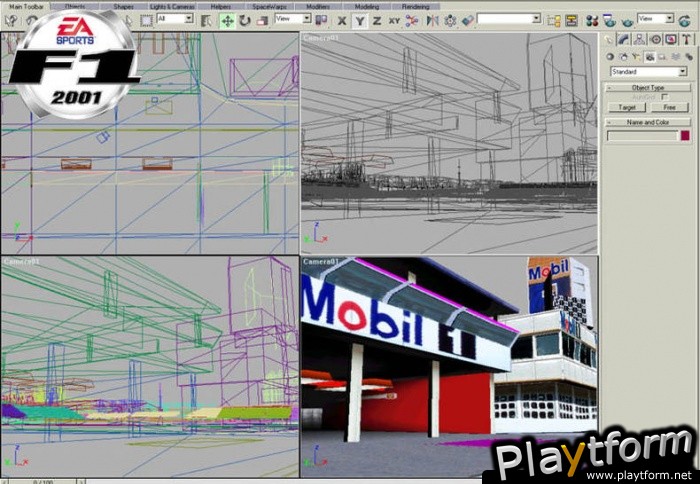Select the Lights category icon
This screenshot has height=484, width=700.
pyautogui.click(x=636, y=57)
